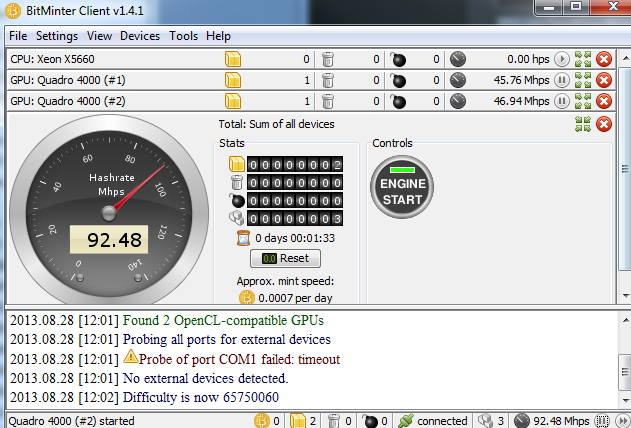Screen dimensions: 631x428
Task: Expand details for Quadro 4000 (#1) row
Action: click(x=583, y=80)
